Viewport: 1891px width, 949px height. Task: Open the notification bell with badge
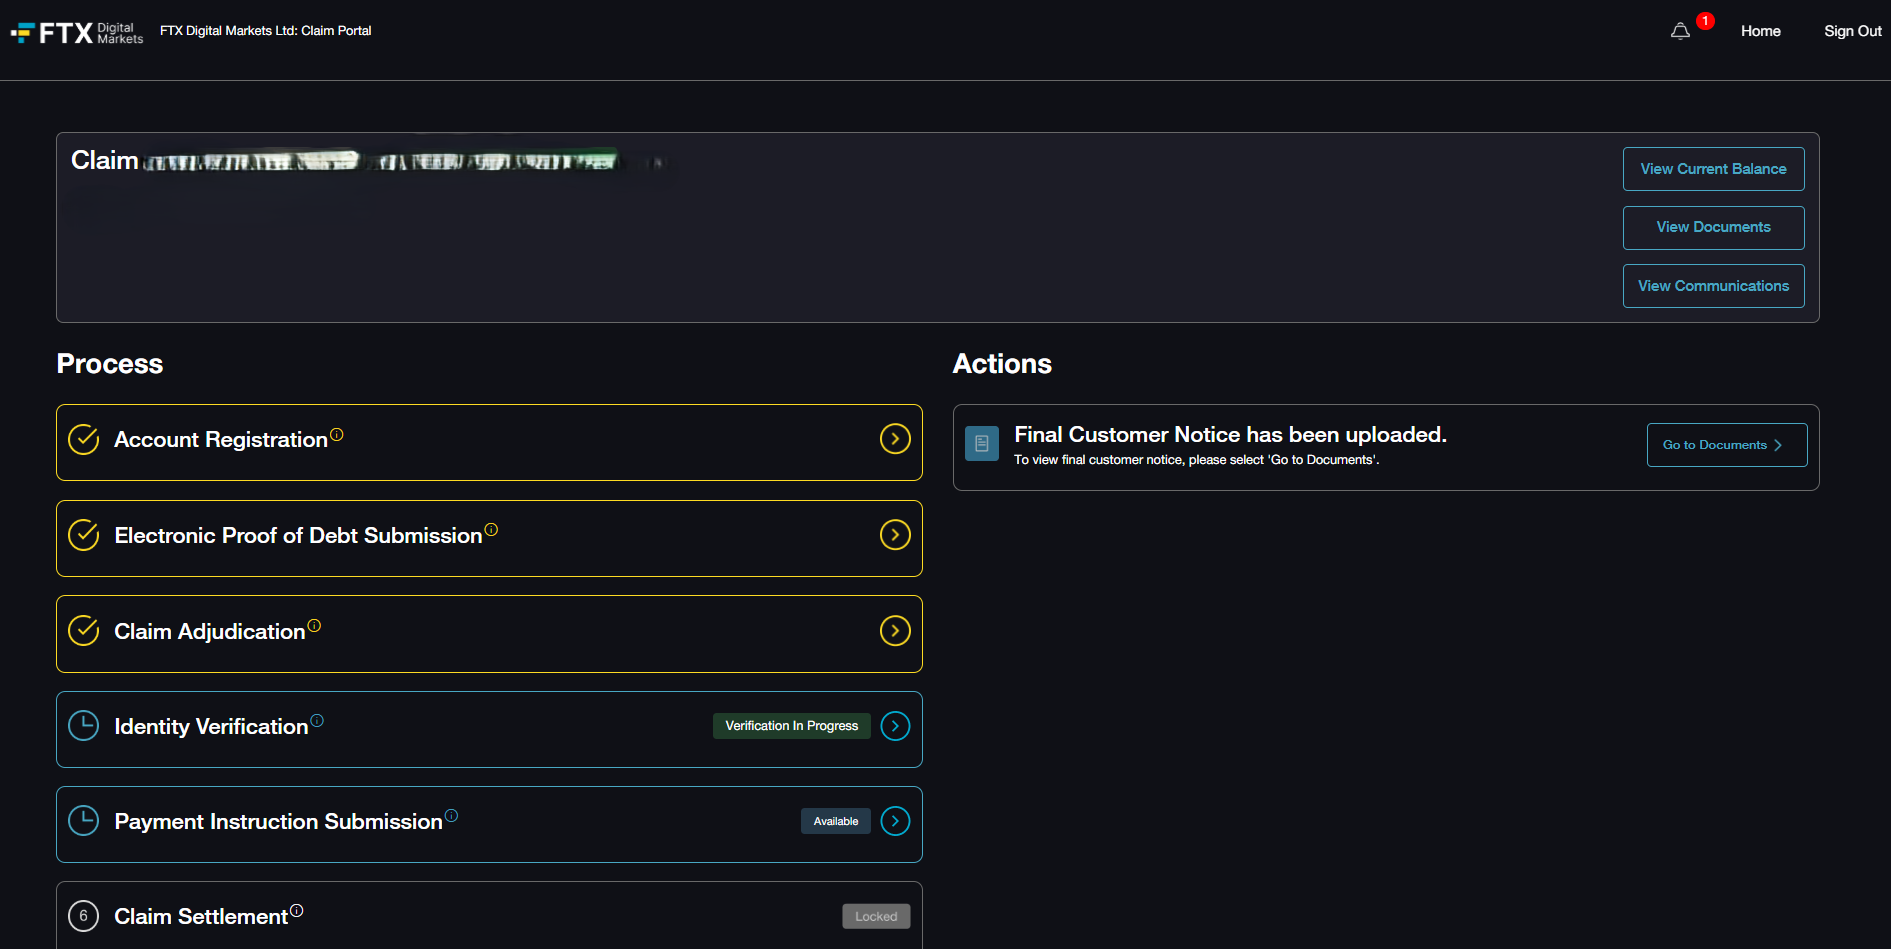click(x=1679, y=31)
